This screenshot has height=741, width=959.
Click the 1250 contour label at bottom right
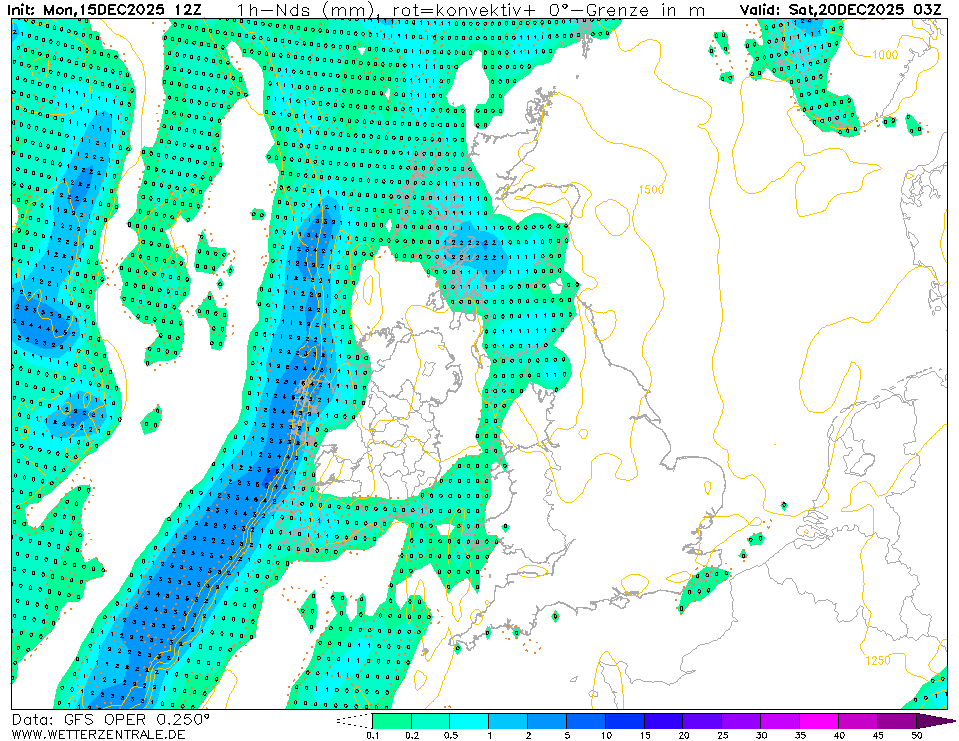(877, 660)
